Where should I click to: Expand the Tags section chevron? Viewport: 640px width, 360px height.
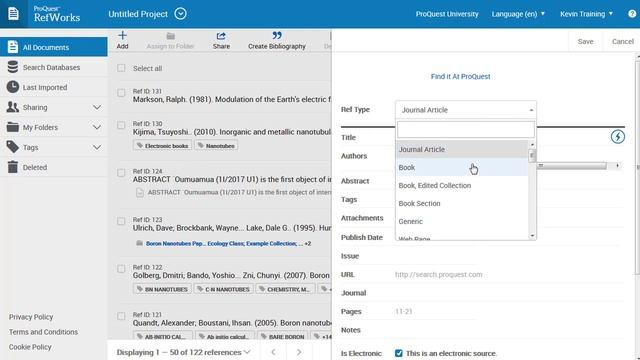point(97,147)
